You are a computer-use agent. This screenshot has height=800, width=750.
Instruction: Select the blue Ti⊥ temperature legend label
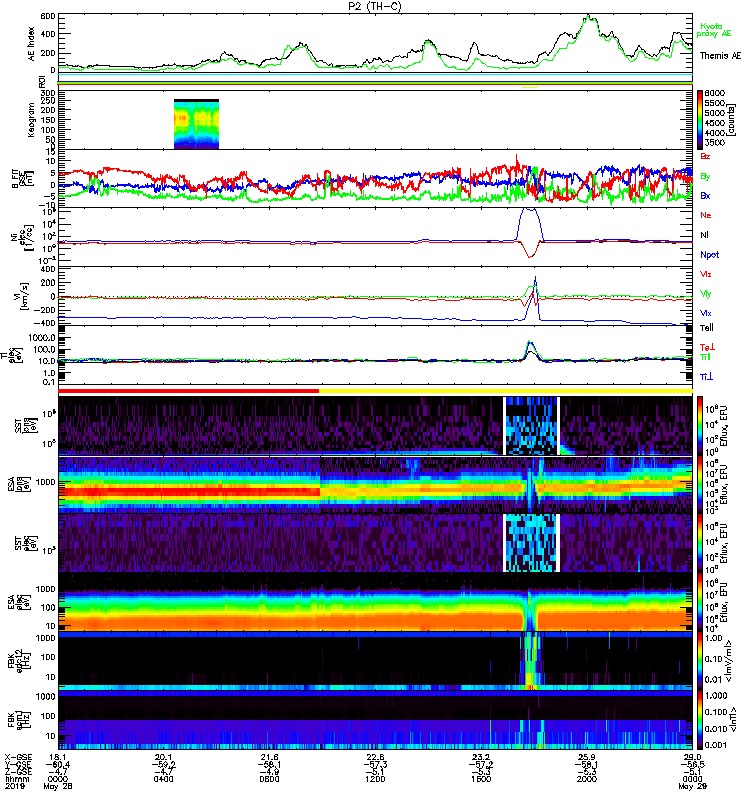pyautogui.click(x=706, y=377)
